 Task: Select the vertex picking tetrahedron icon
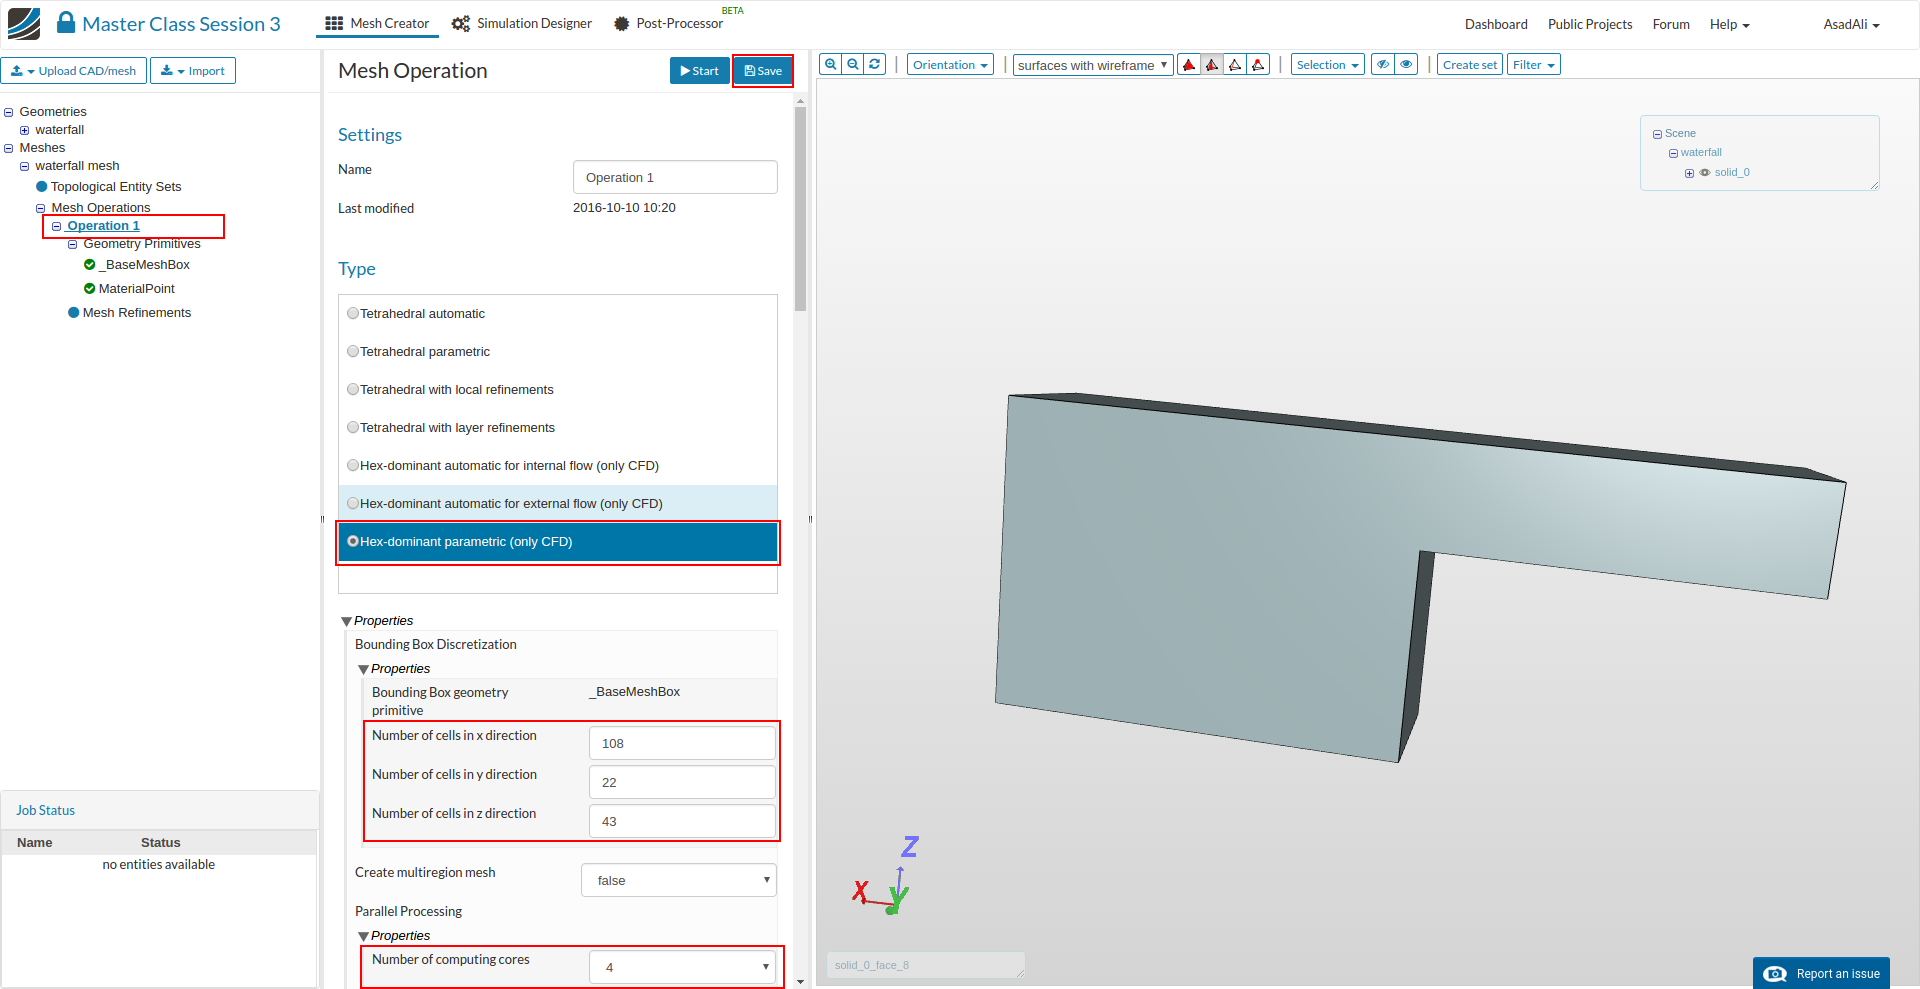[1258, 65]
